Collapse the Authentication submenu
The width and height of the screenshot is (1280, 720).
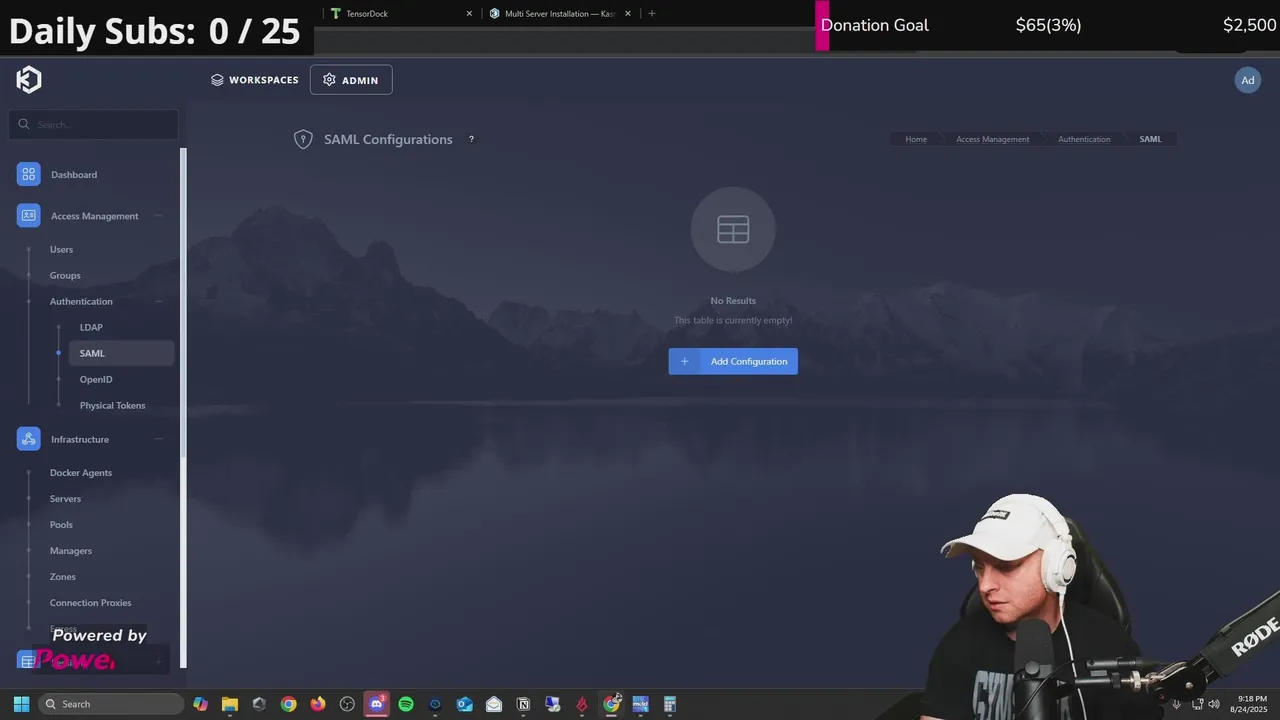(x=159, y=301)
